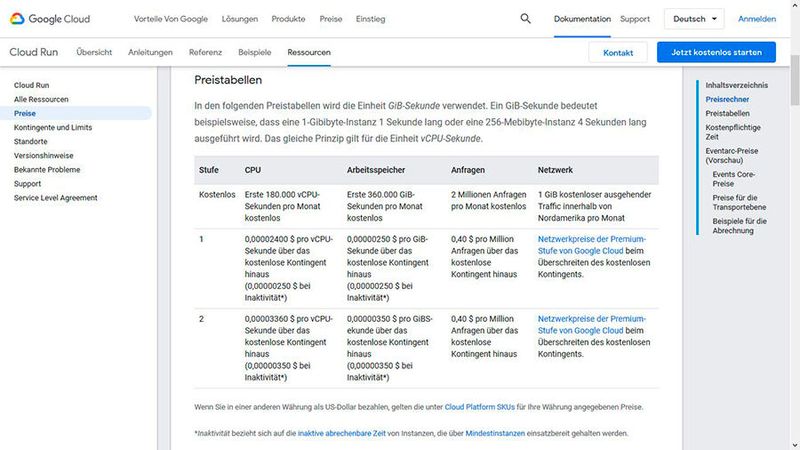Click the search magnifier icon
This screenshot has height=450, width=800.
coord(526,19)
